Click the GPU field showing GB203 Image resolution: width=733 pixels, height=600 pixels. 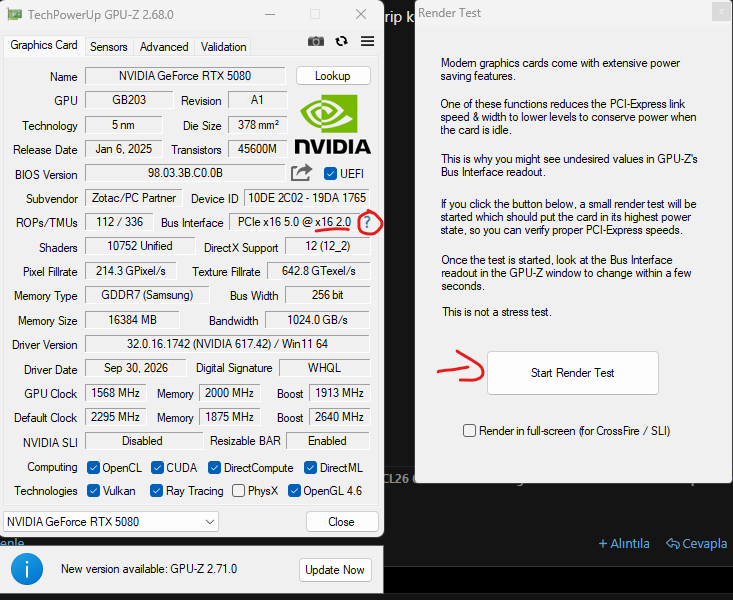coord(129,100)
